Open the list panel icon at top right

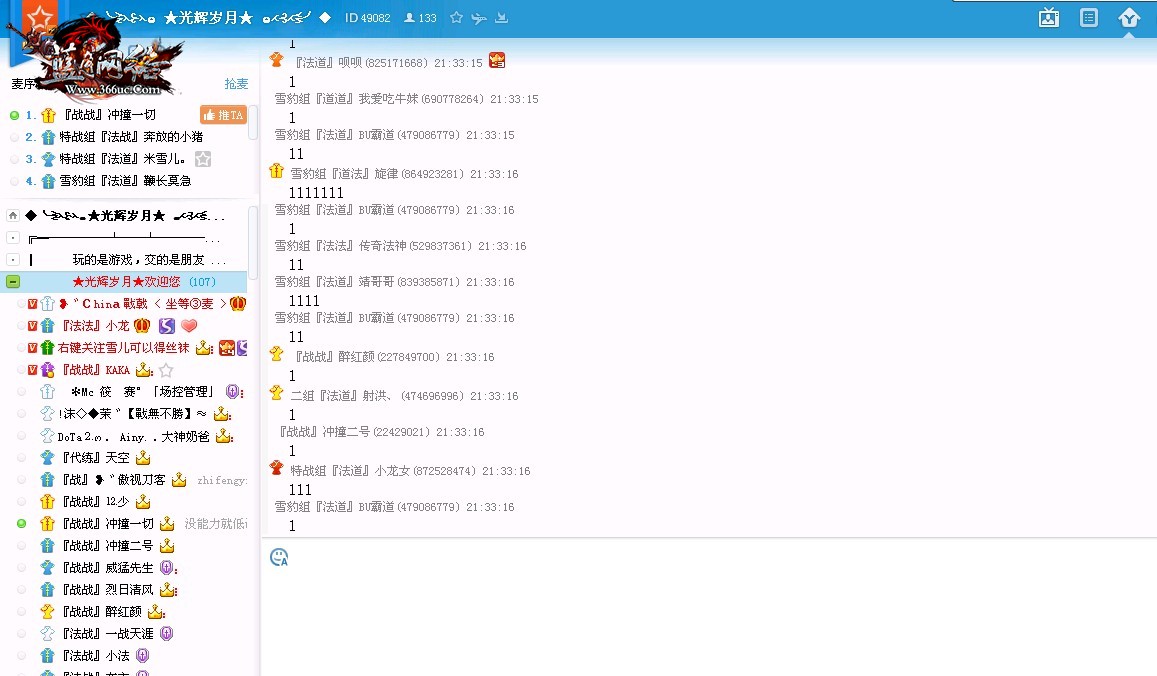(x=1089, y=18)
